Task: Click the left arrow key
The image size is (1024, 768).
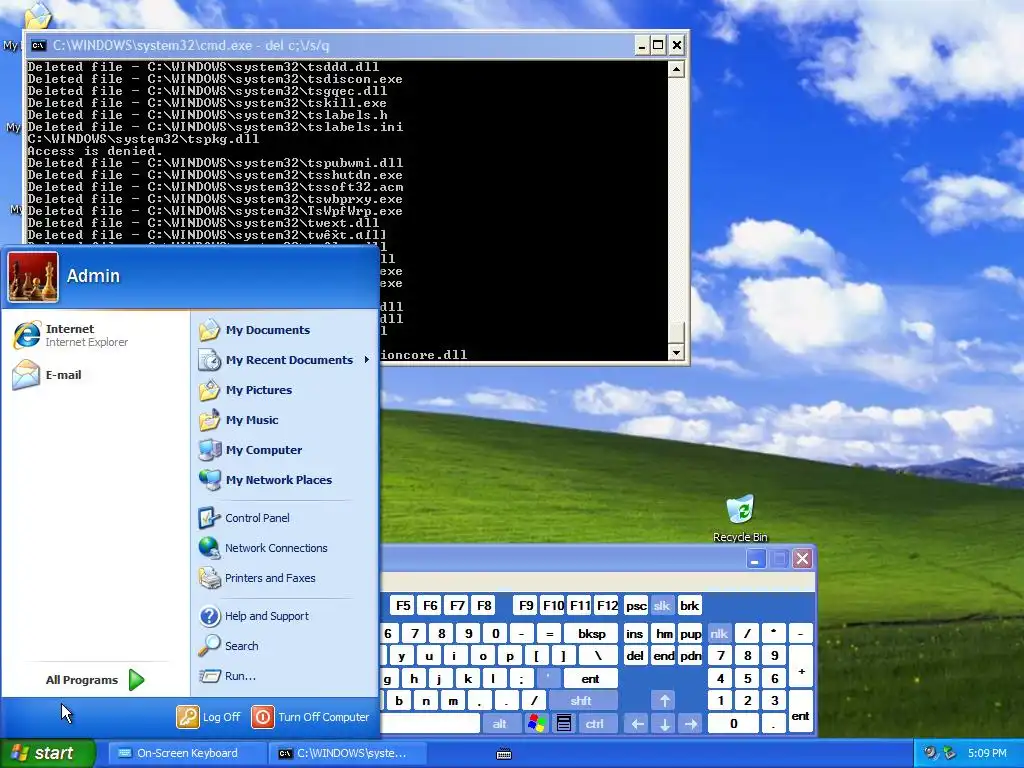Action: click(x=637, y=724)
